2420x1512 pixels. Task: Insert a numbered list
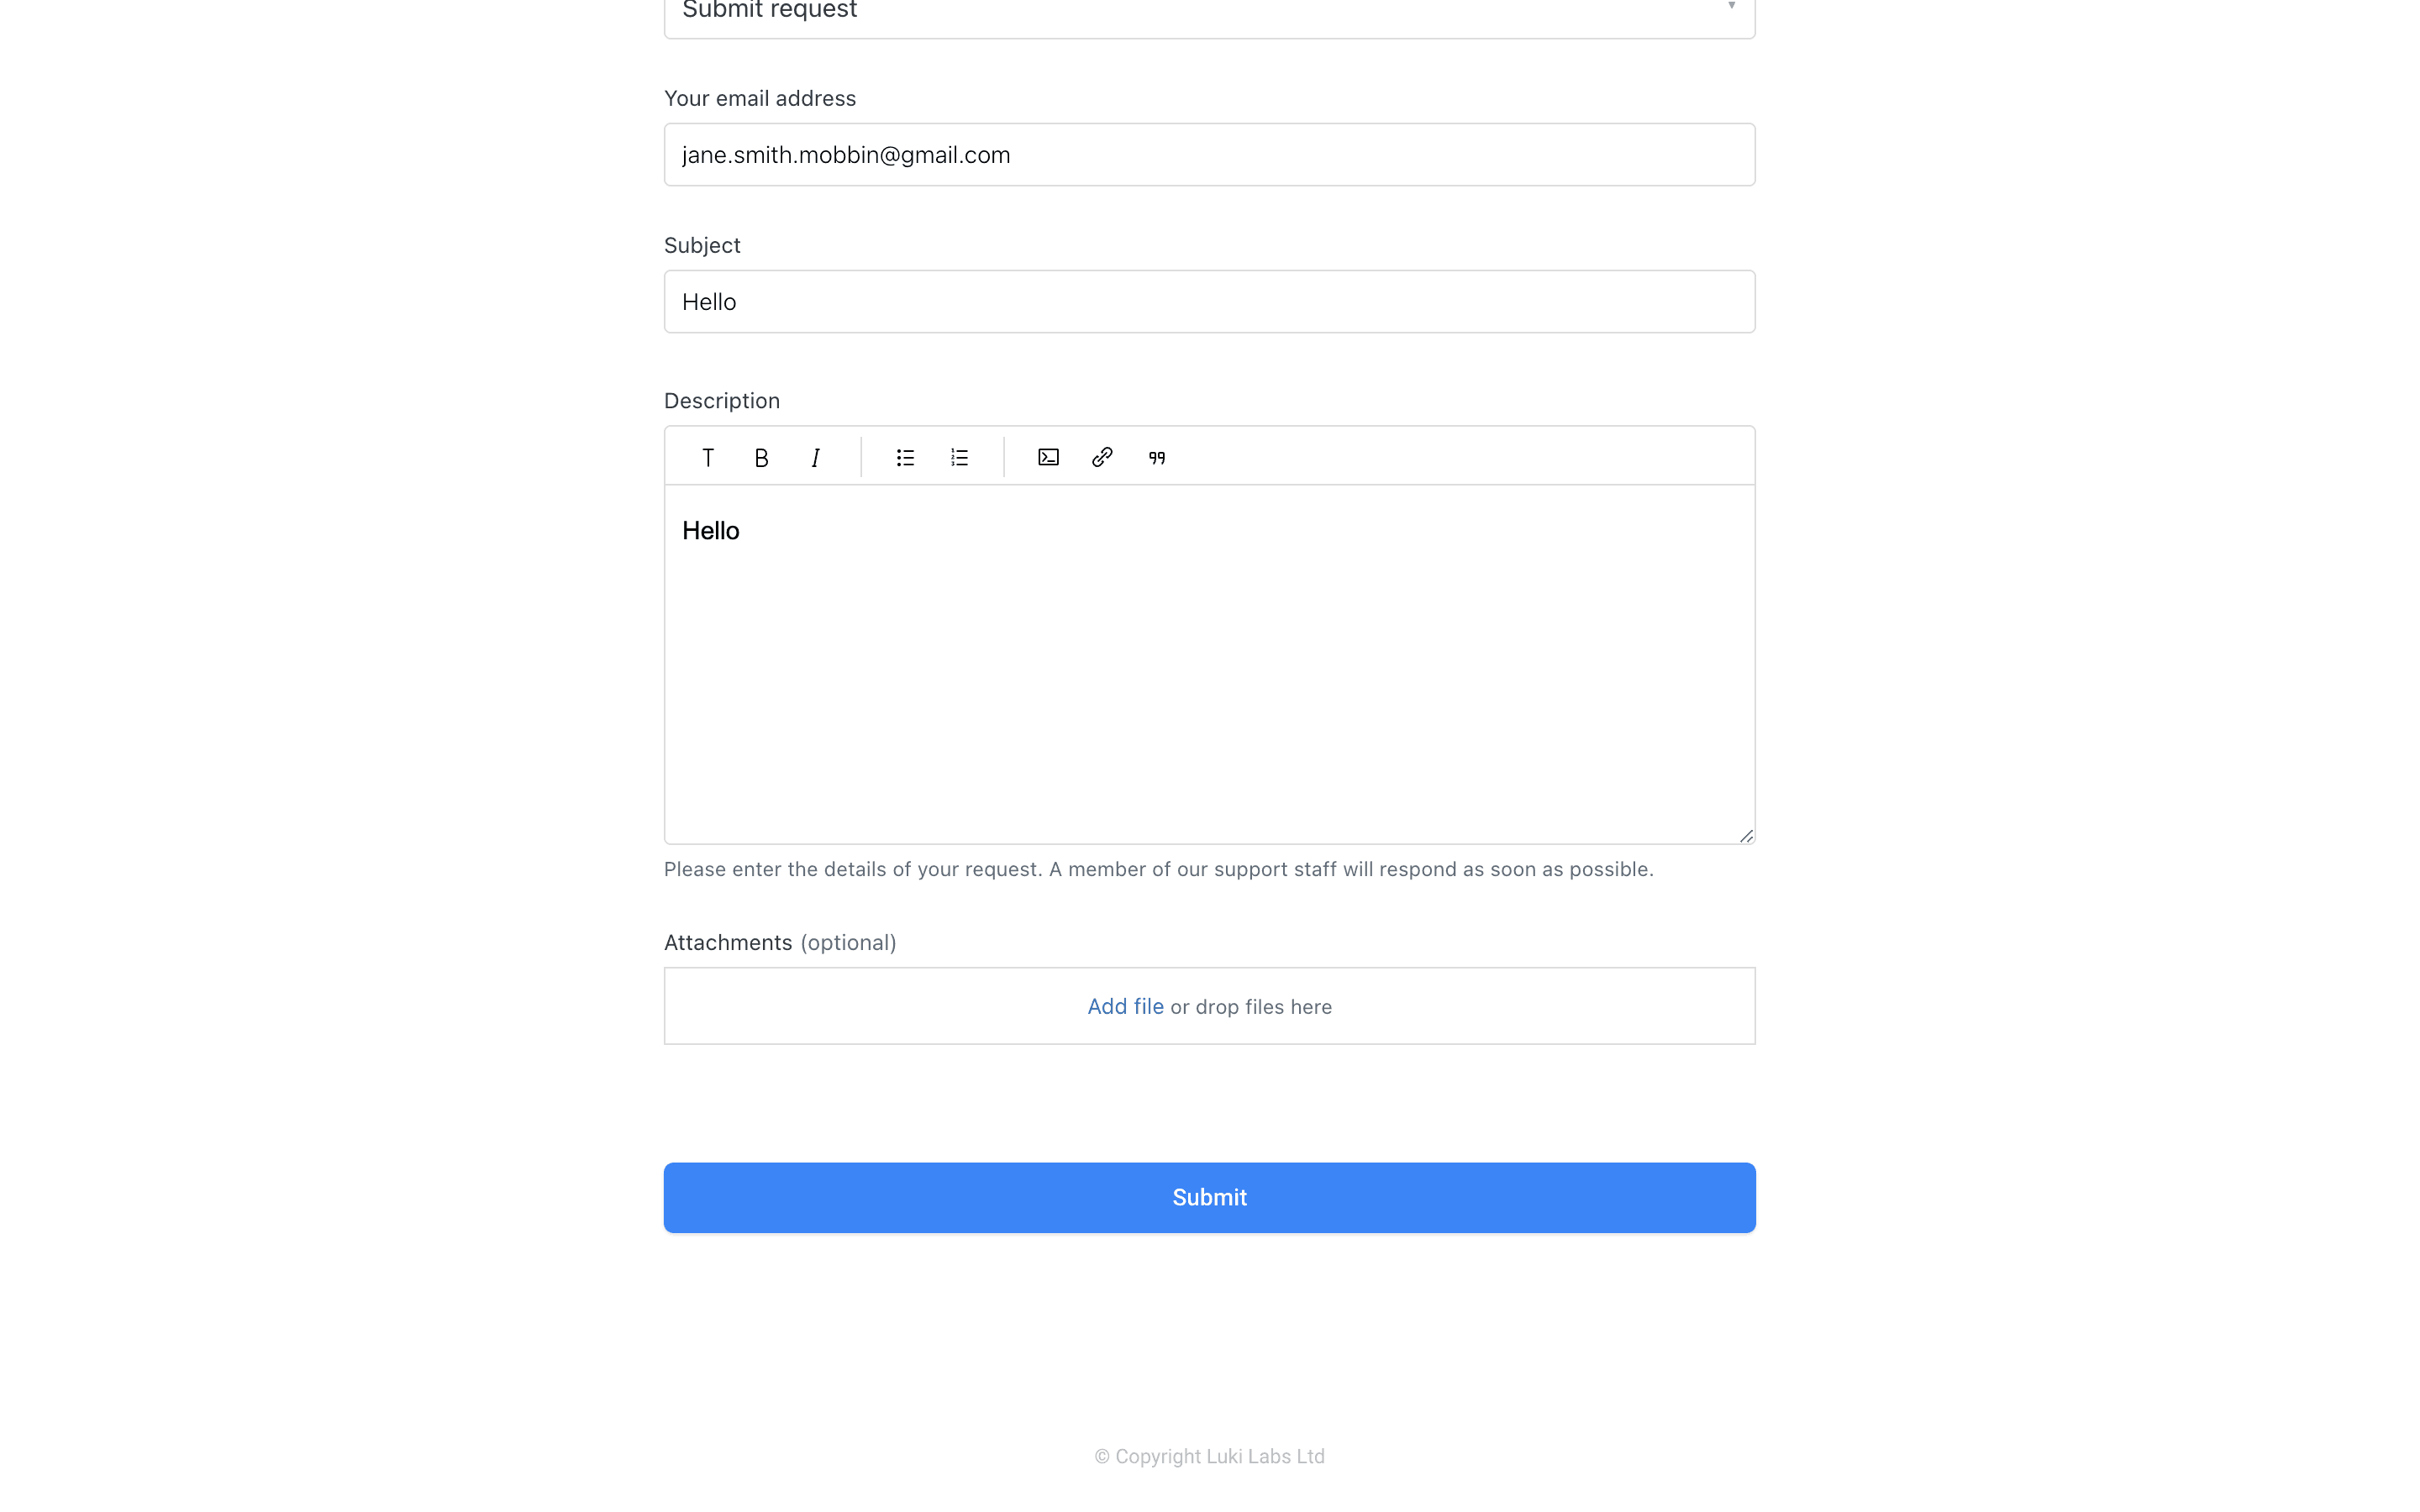[x=959, y=457]
